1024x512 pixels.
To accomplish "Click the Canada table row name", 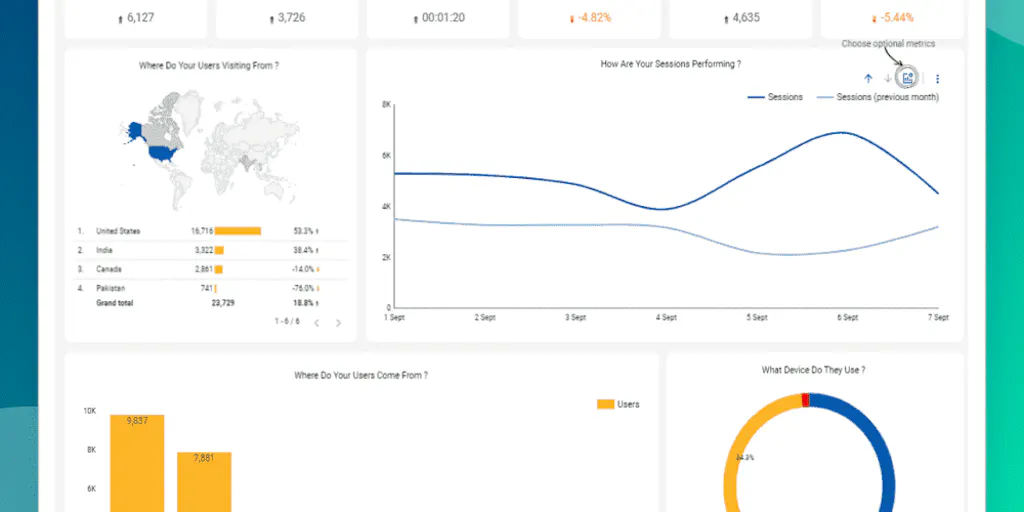I will point(108,269).
